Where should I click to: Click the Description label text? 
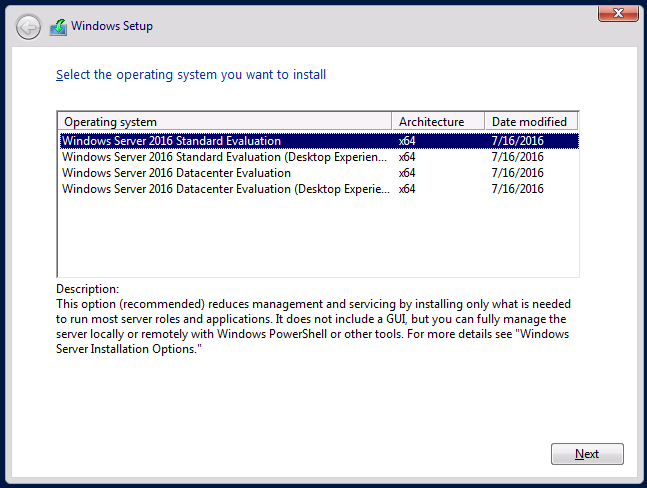(87, 289)
